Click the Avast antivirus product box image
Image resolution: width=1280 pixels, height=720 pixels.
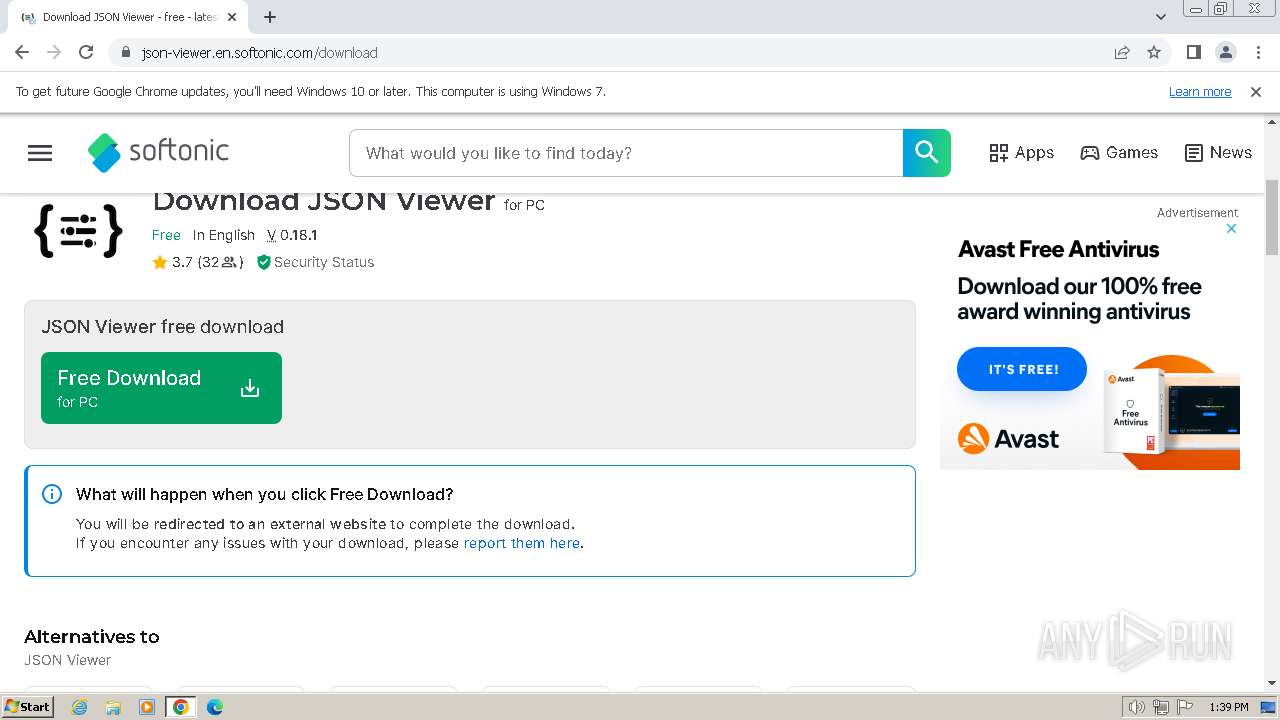(x=1134, y=411)
